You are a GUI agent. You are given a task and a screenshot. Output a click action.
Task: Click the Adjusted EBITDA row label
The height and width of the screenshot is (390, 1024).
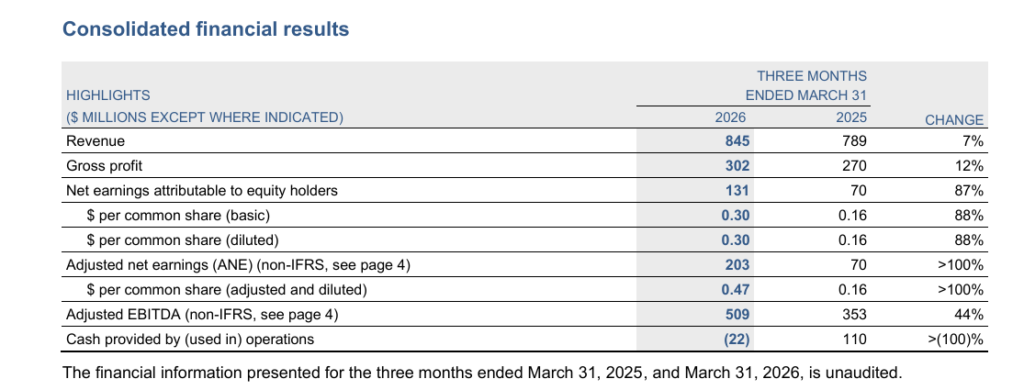coord(202,315)
